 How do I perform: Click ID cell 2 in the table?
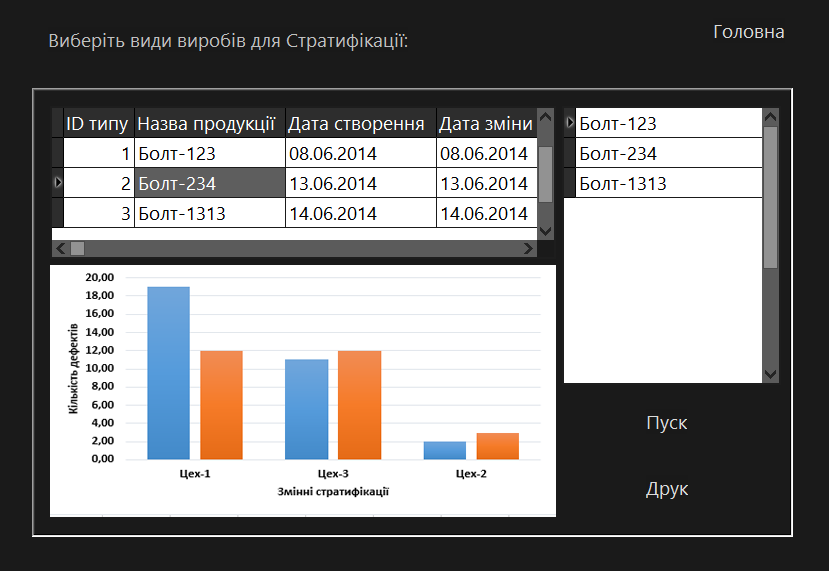click(x=99, y=183)
